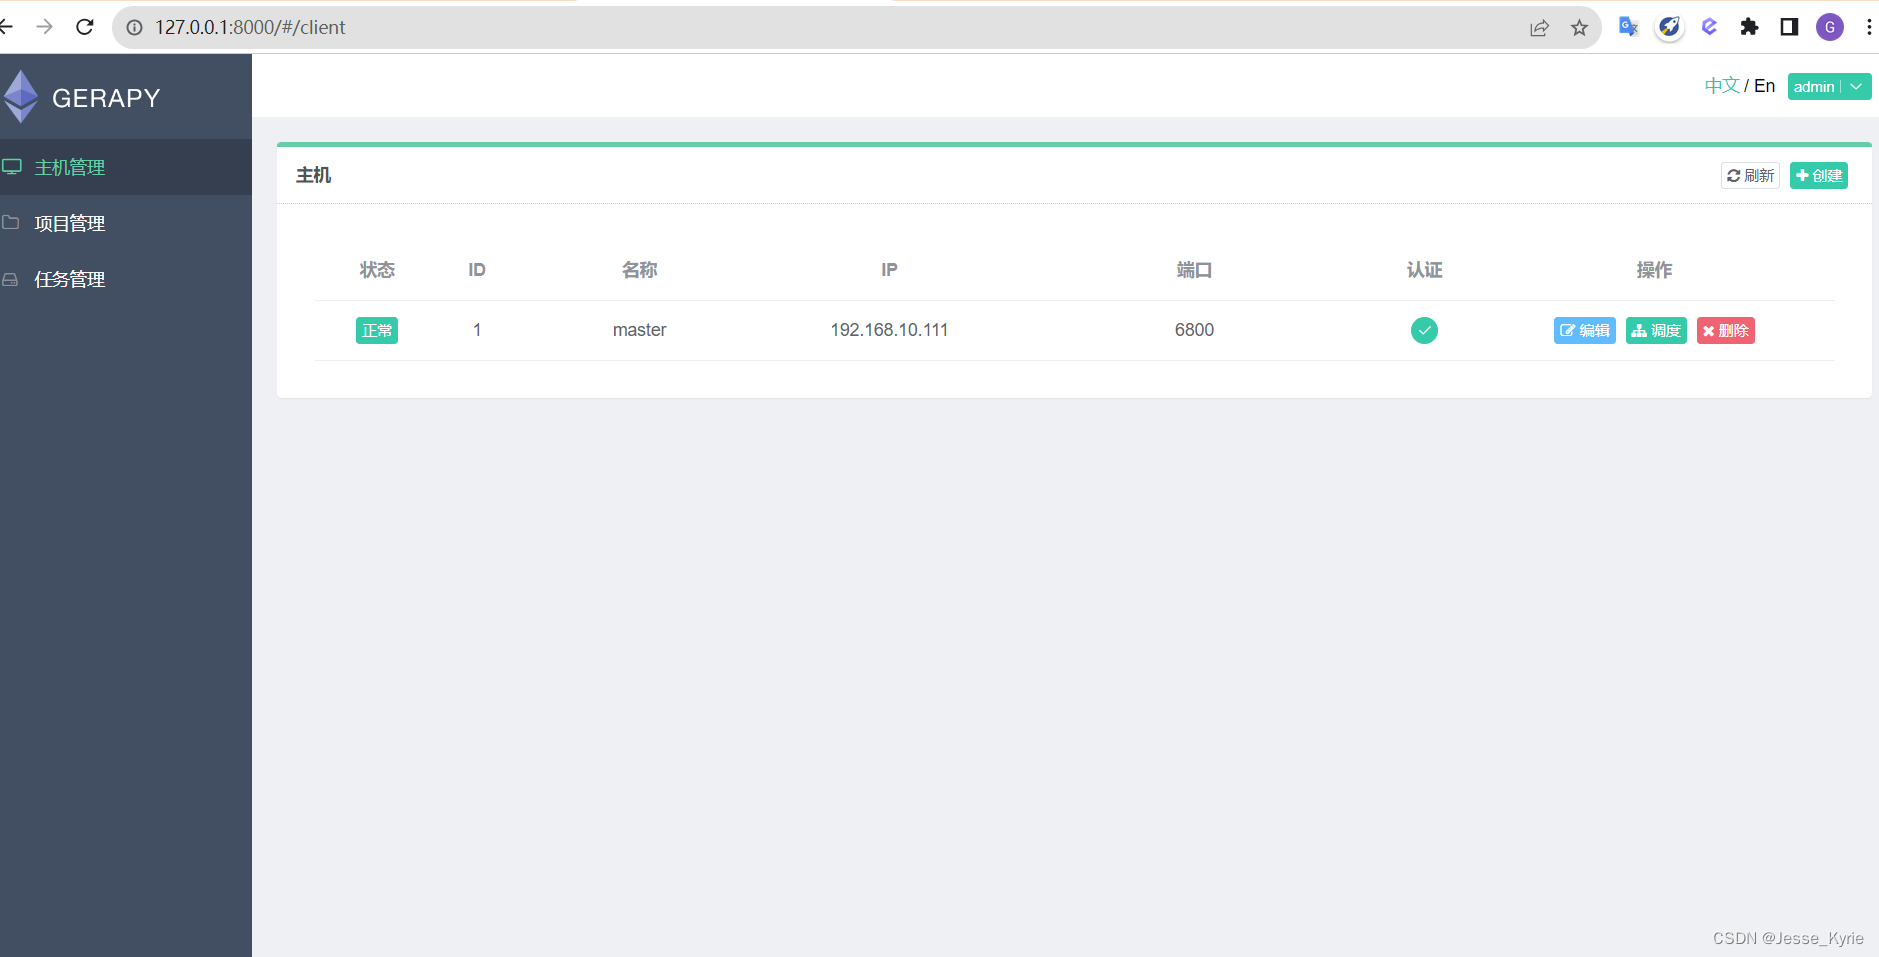Click the purple swirl extension icon
Image resolution: width=1879 pixels, height=957 pixels.
(x=1709, y=27)
